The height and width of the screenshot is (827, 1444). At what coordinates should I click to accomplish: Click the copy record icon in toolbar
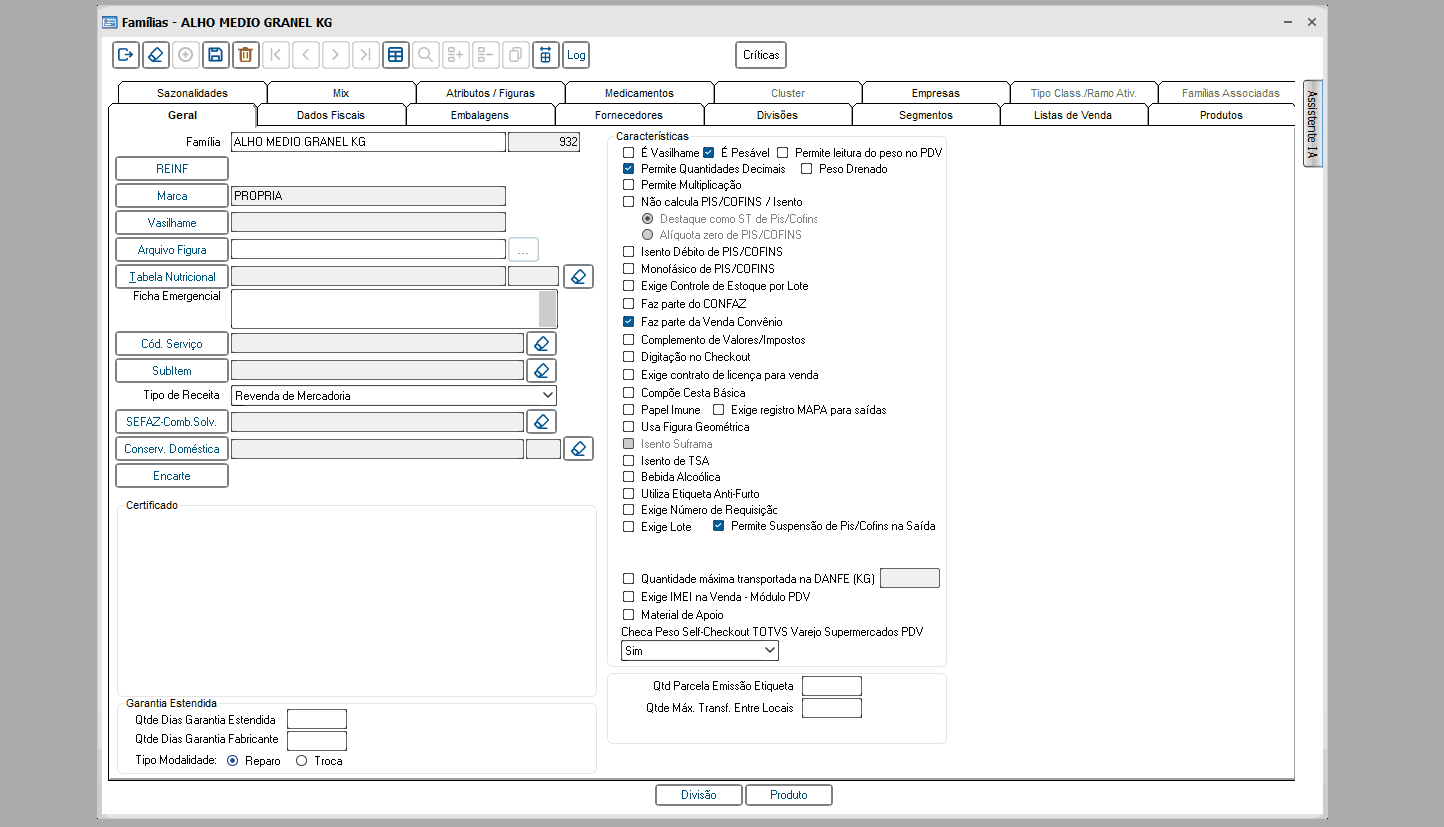point(516,55)
